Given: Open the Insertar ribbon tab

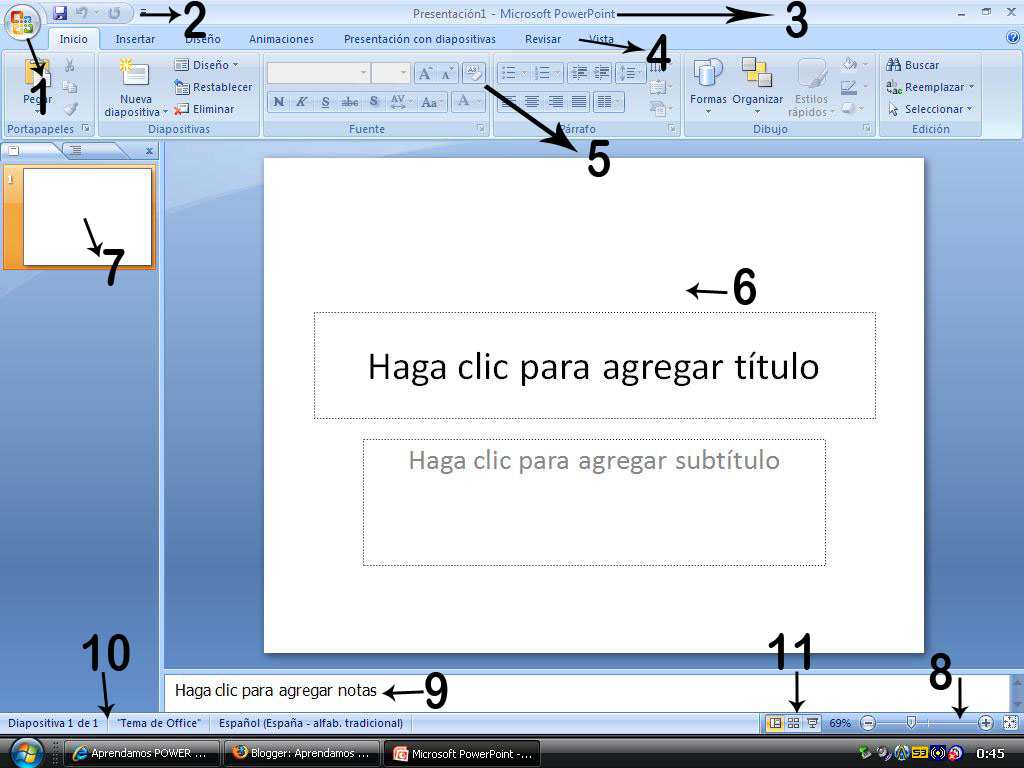Looking at the screenshot, I should click(135, 39).
